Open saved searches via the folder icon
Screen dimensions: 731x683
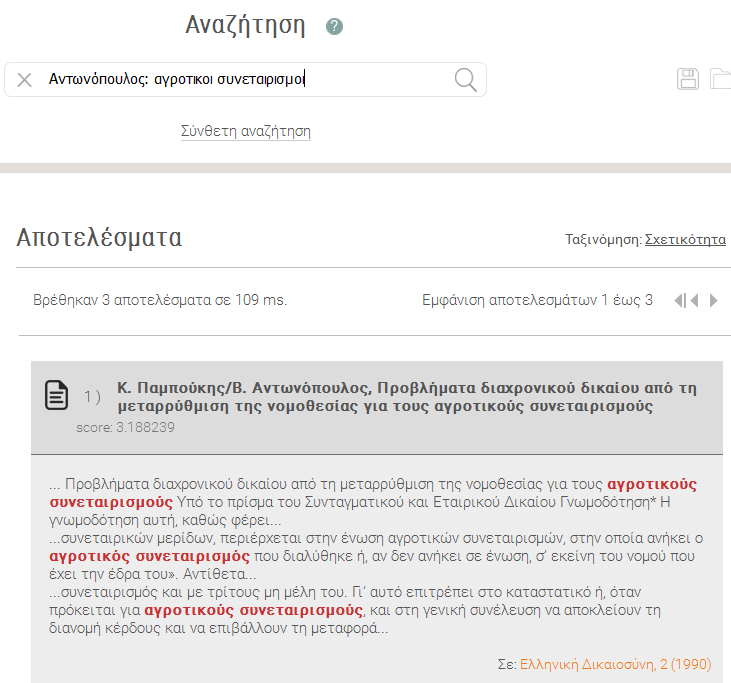pyautogui.click(x=720, y=80)
